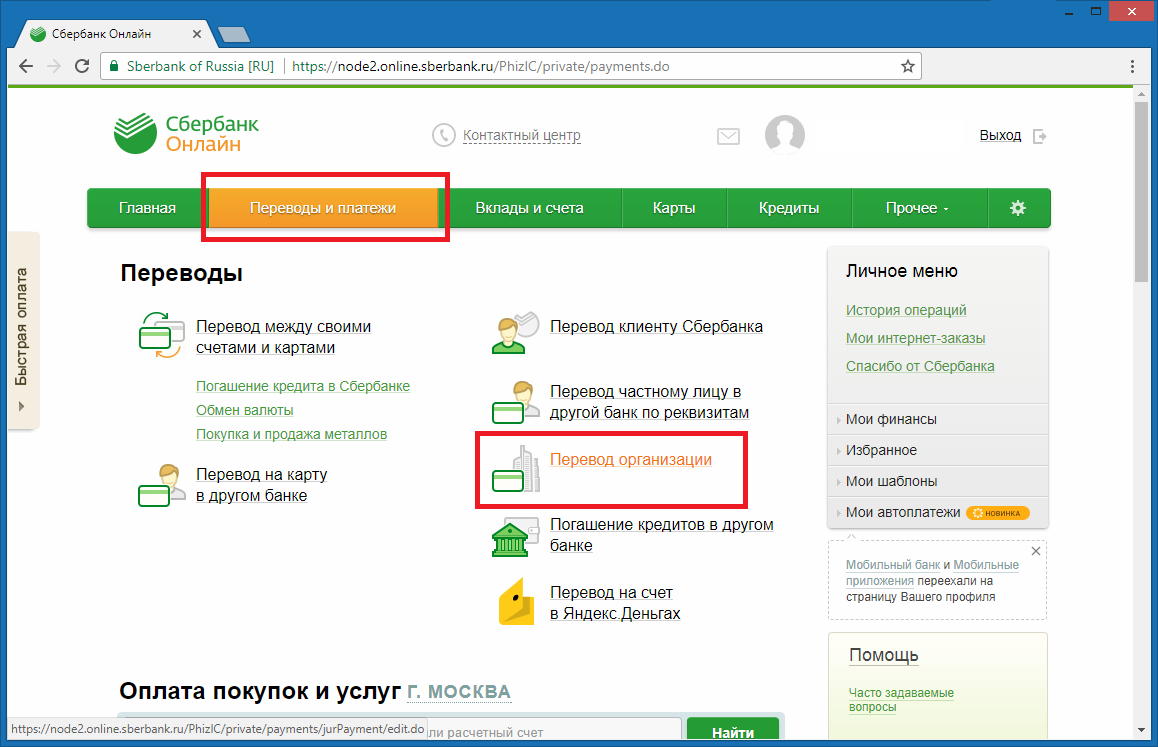Expand Мои финансы in the personal menu
The width and height of the screenshot is (1158, 747).
pyautogui.click(x=938, y=419)
